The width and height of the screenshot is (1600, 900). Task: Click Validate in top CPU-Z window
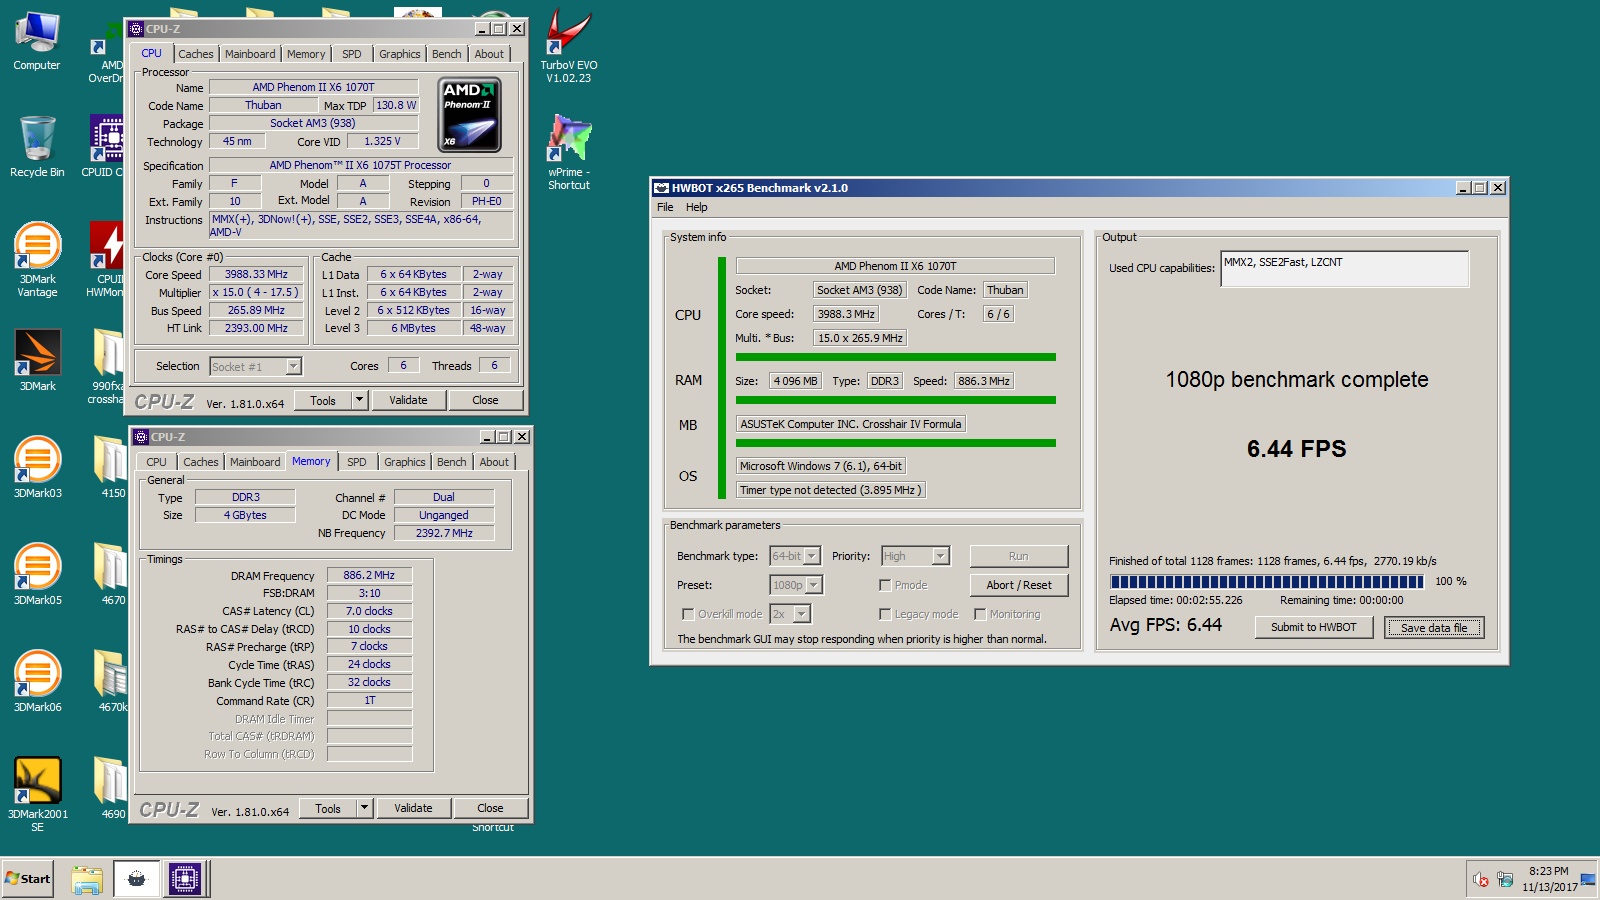coord(408,400)
